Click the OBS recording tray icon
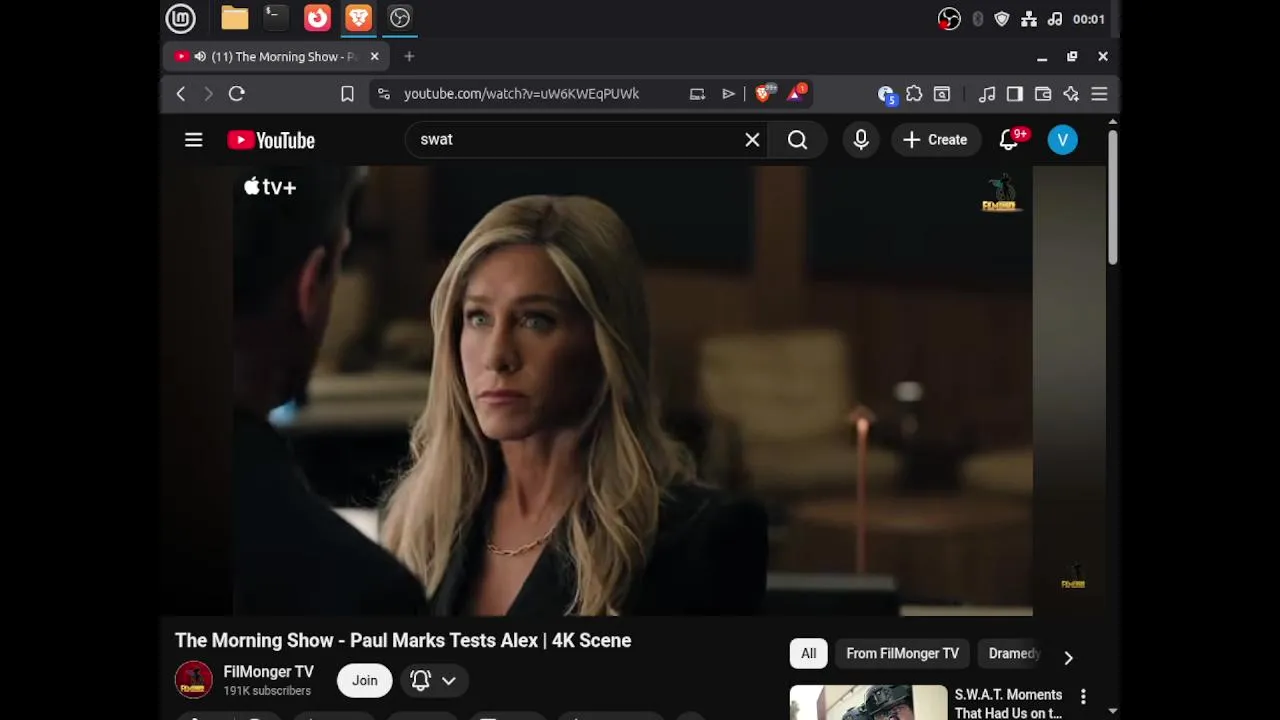 (x=949, y=19)
